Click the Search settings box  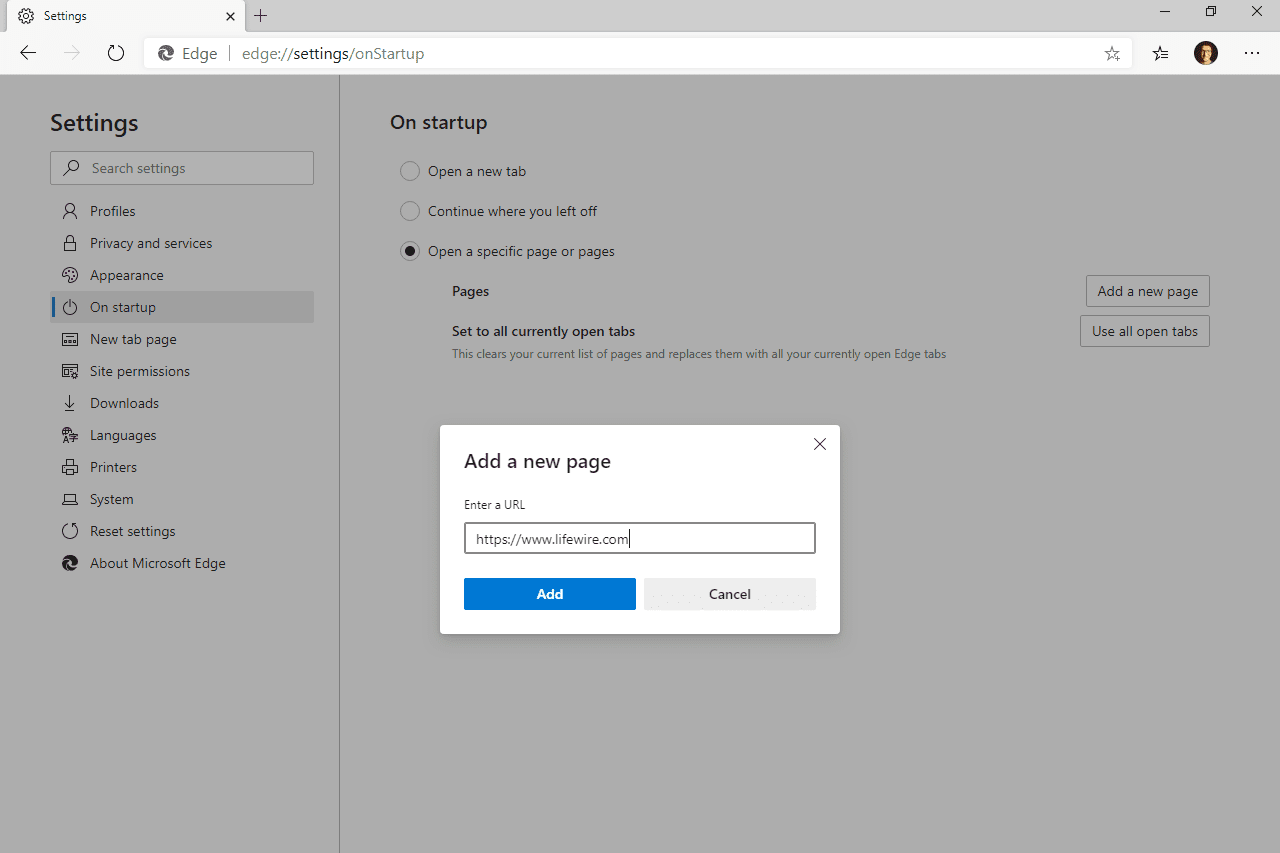182,168
